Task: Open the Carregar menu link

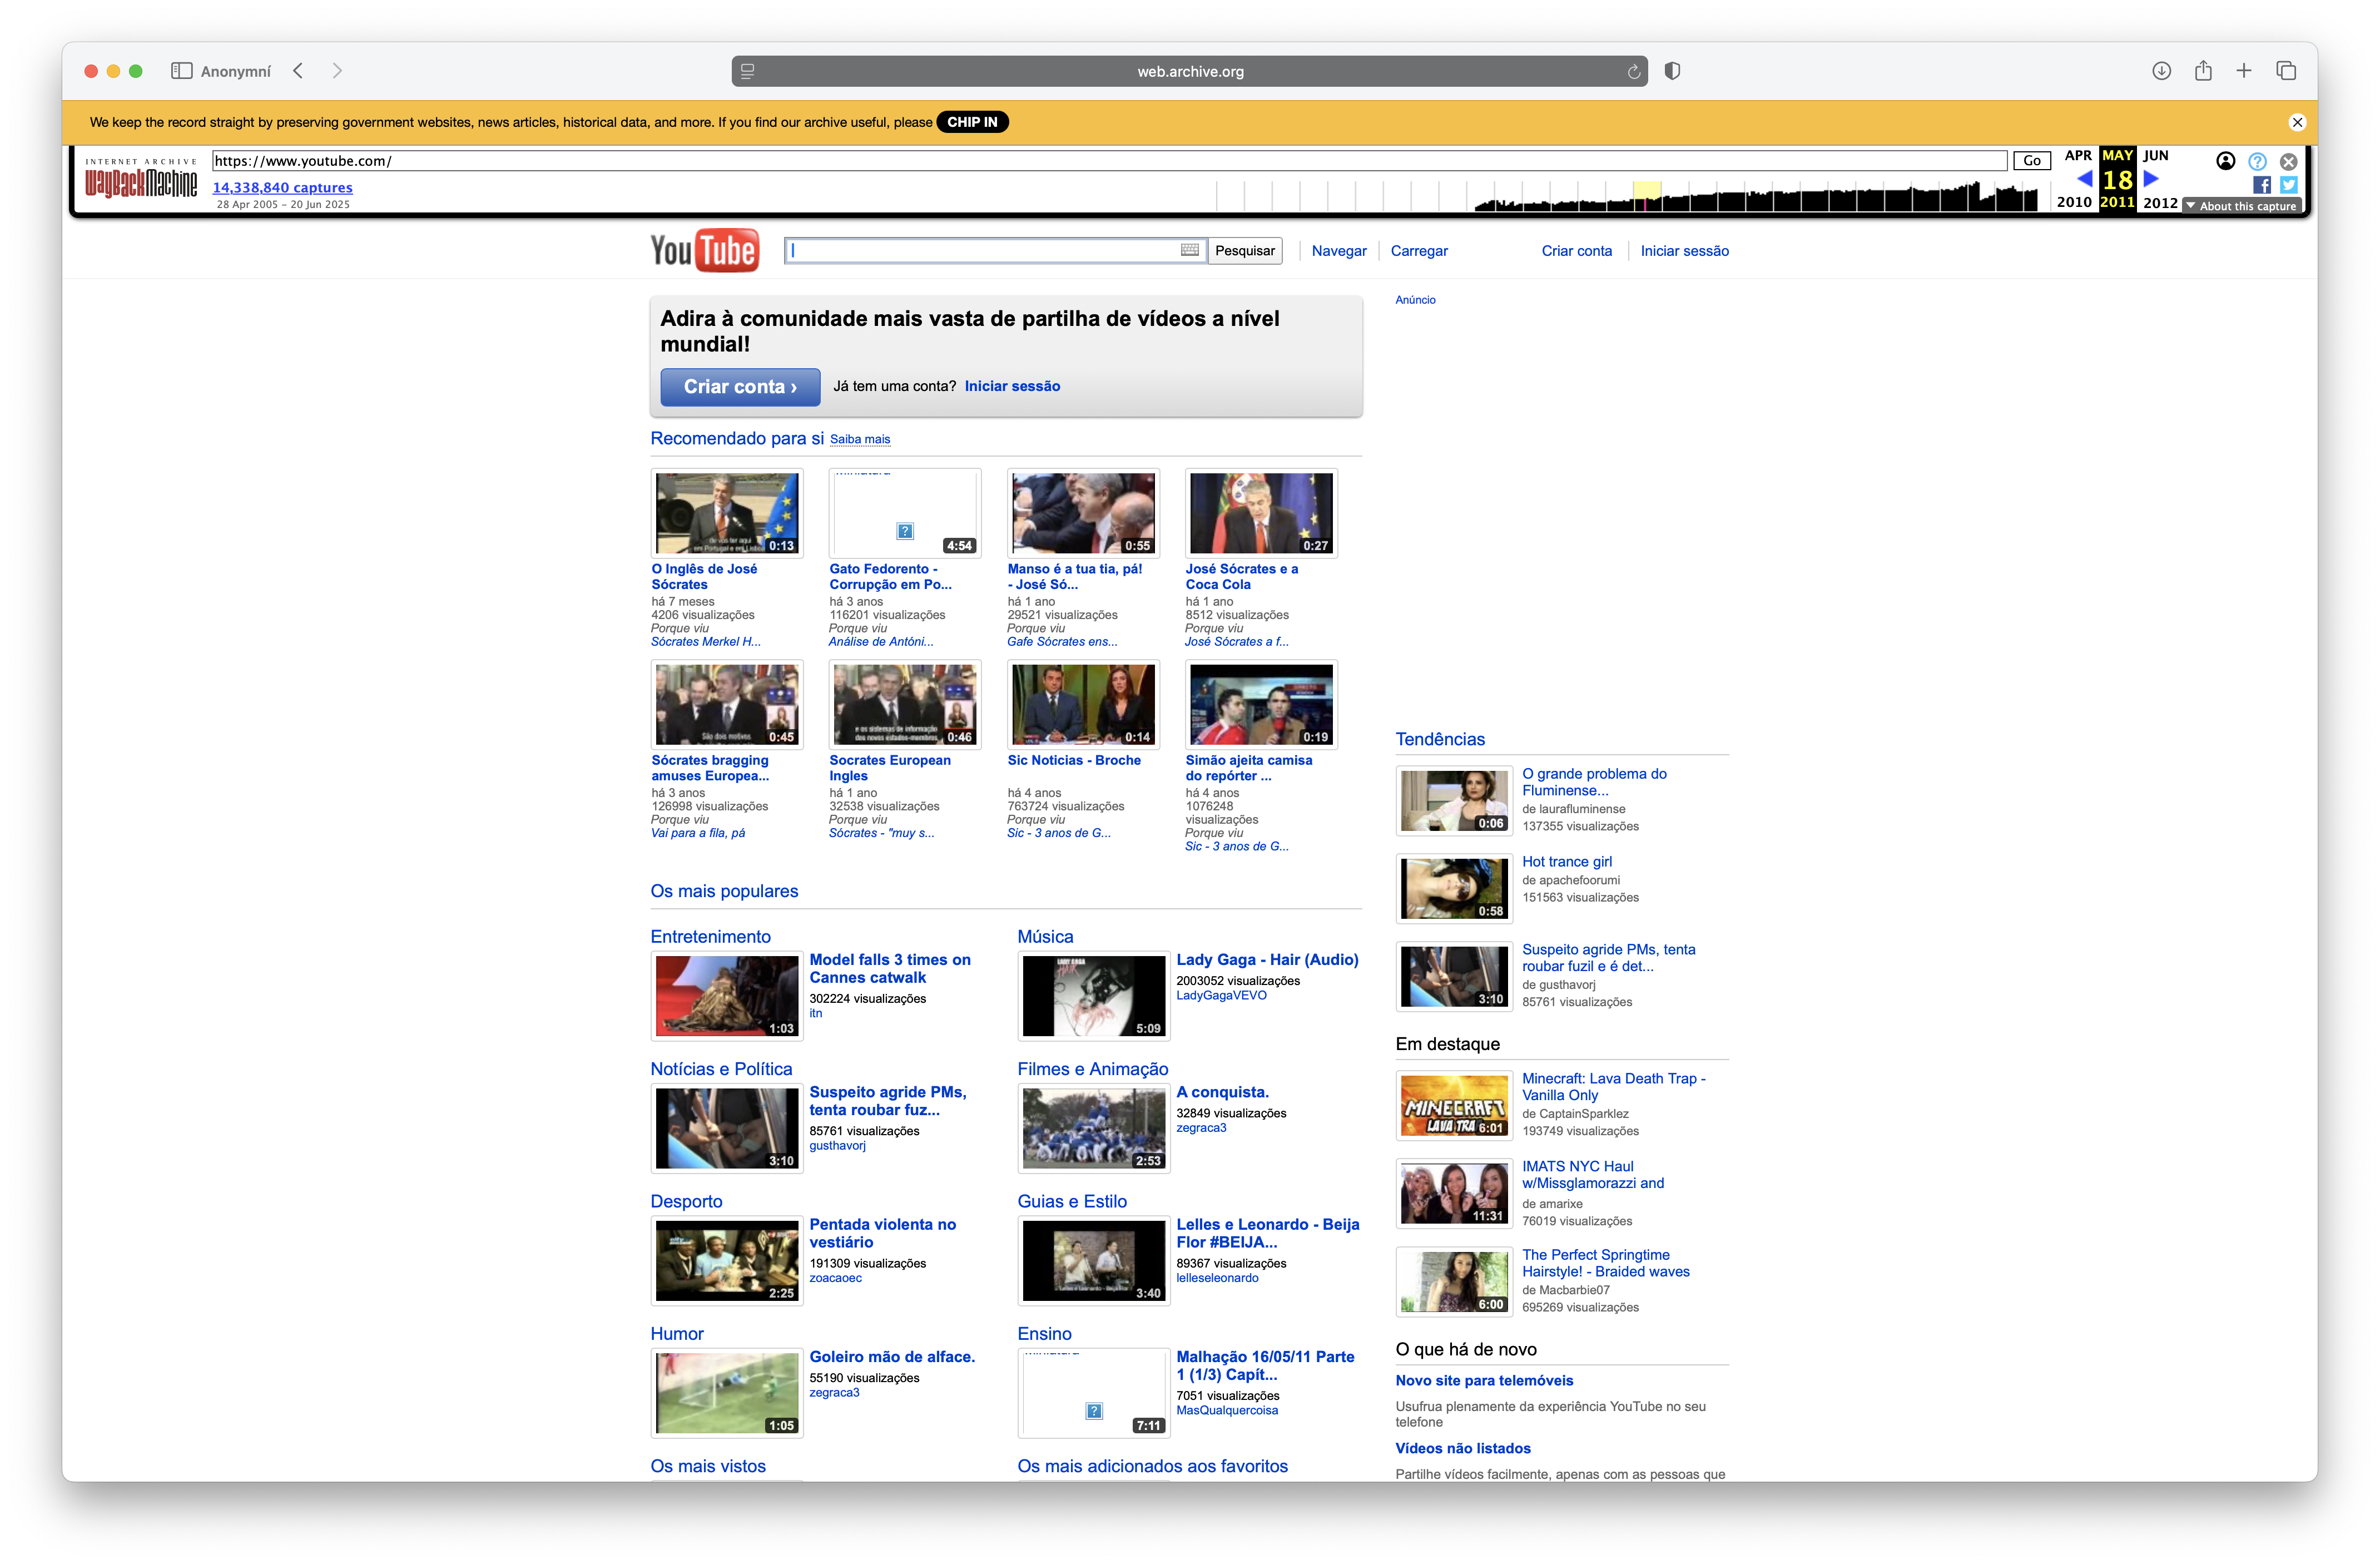Action: coord(1418,251)
